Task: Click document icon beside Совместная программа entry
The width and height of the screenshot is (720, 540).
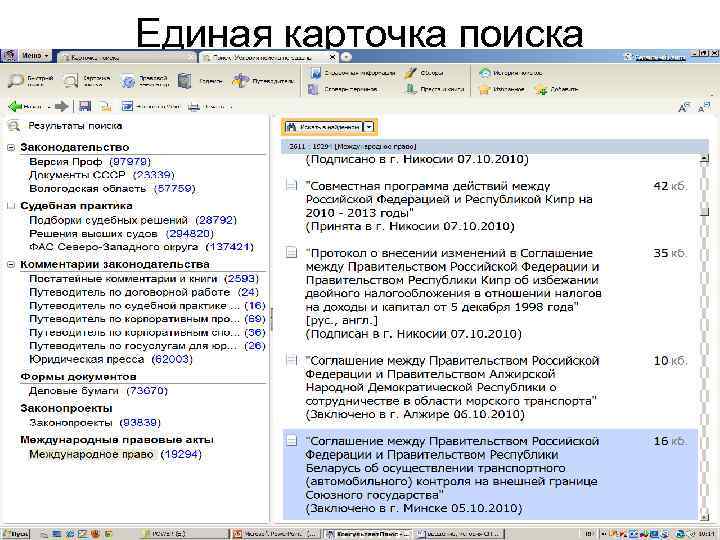Action: pos(292,185)
